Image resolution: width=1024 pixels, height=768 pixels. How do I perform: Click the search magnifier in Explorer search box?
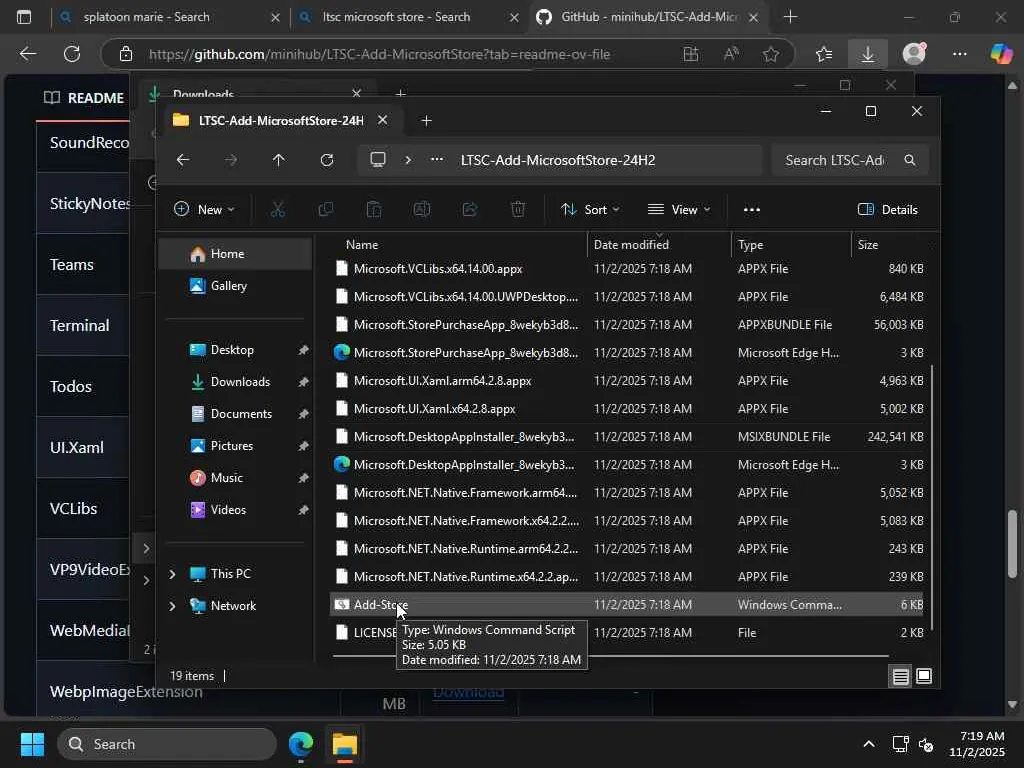click(910, 160)
